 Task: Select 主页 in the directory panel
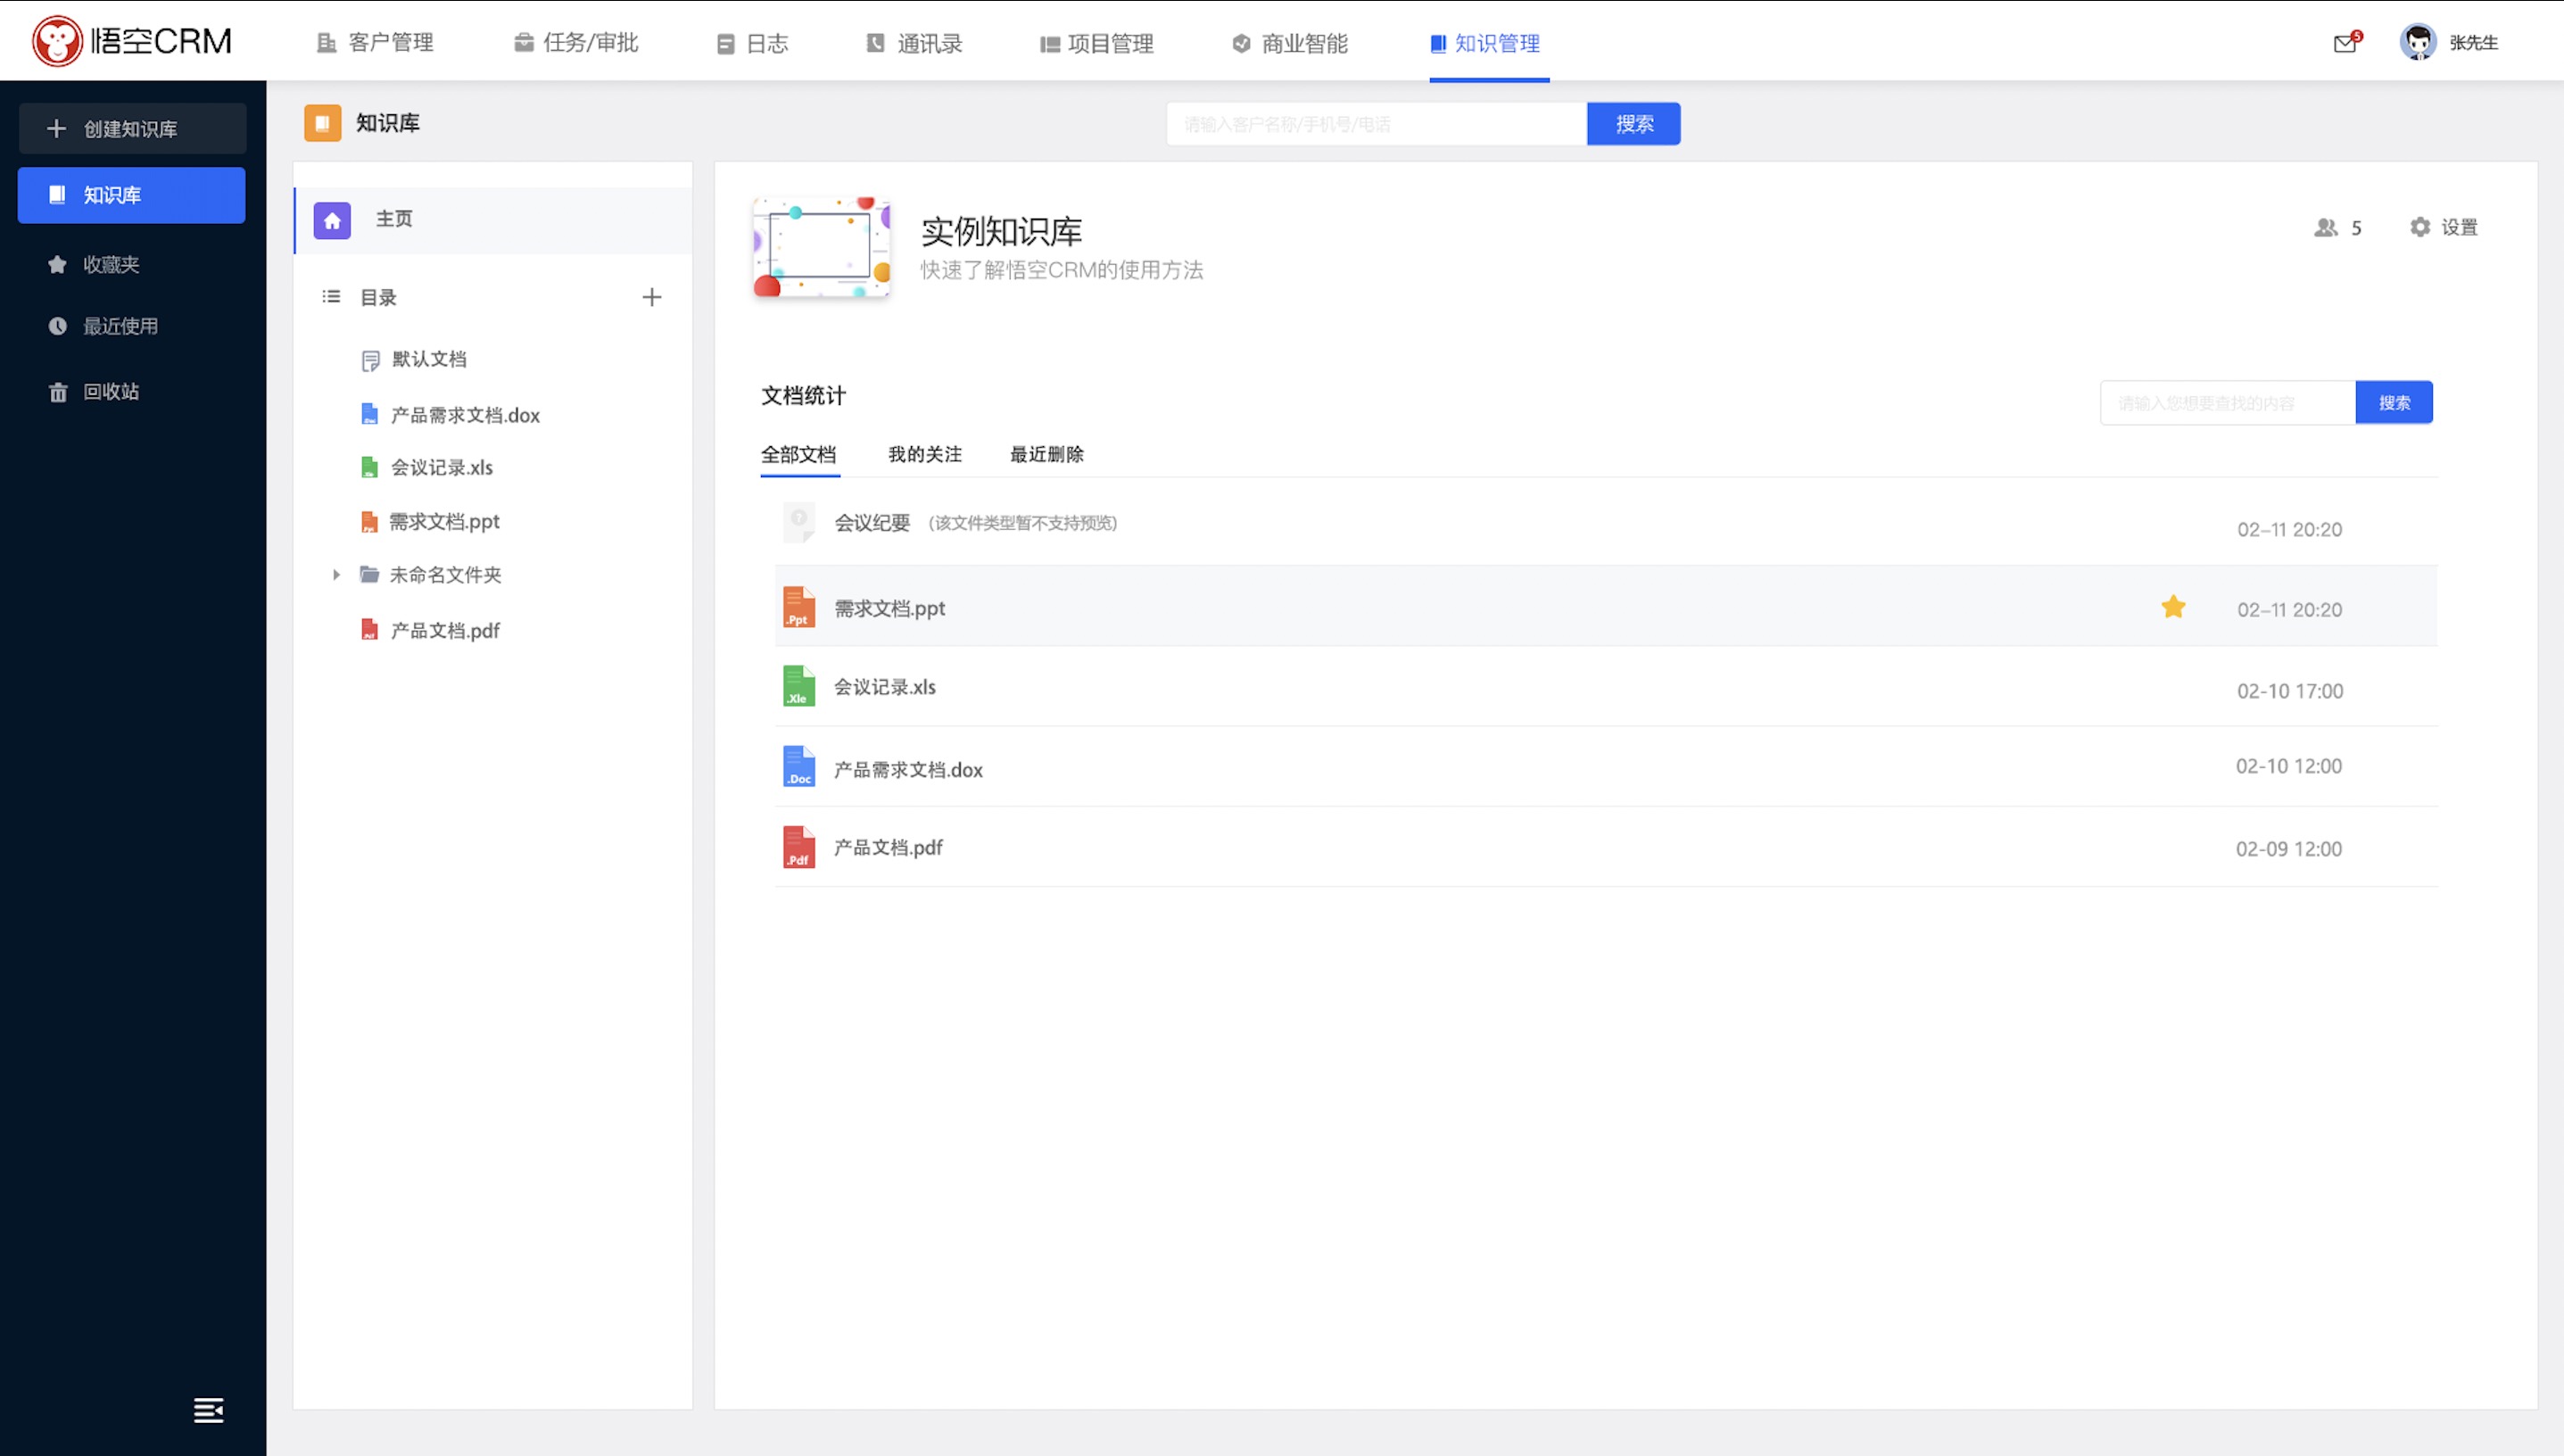point(493,220)
